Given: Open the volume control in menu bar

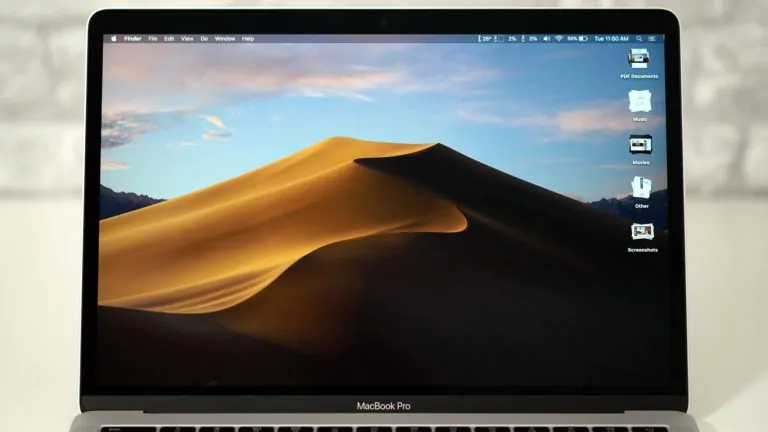Looking at the screenshot, I should [547, 39].
